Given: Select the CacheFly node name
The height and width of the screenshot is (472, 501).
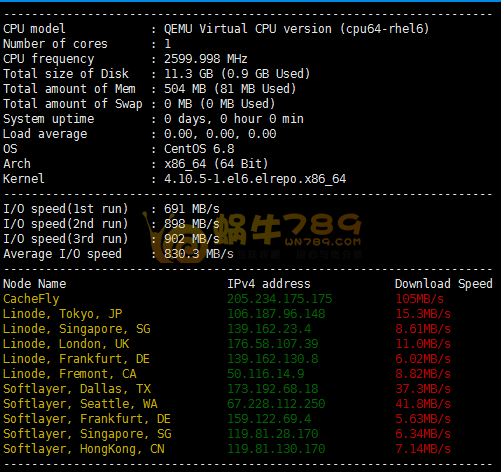Looking at the screenshot, I should [31, 299].
